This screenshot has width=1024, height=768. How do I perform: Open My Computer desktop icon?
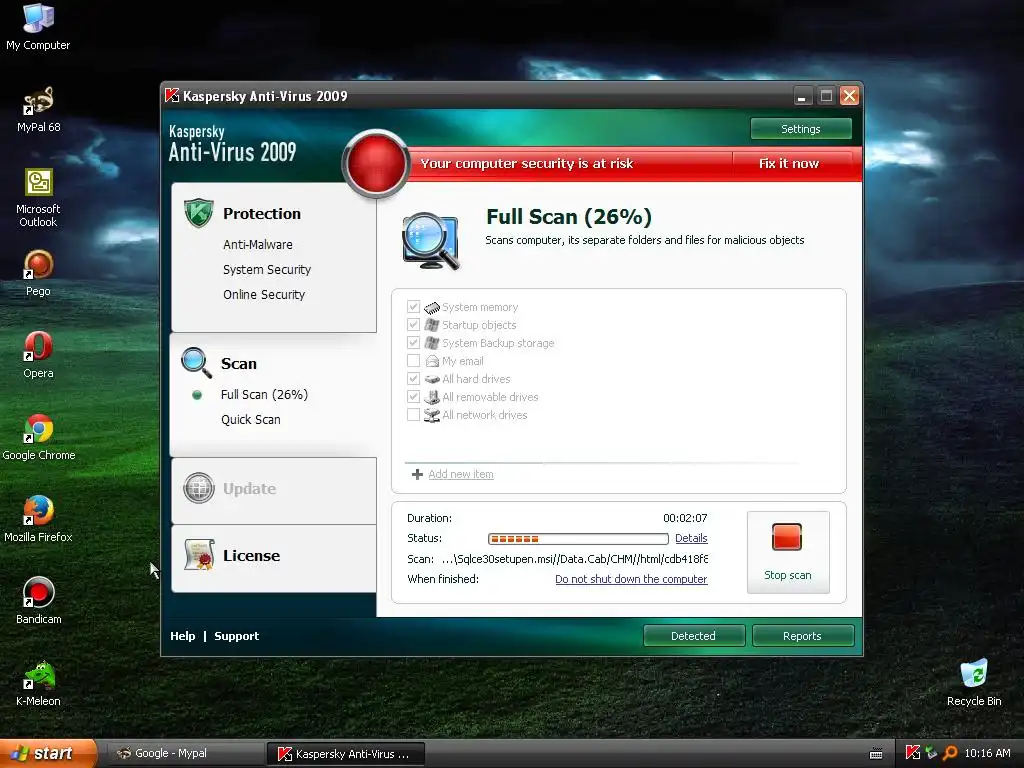(x=38, y=26)
